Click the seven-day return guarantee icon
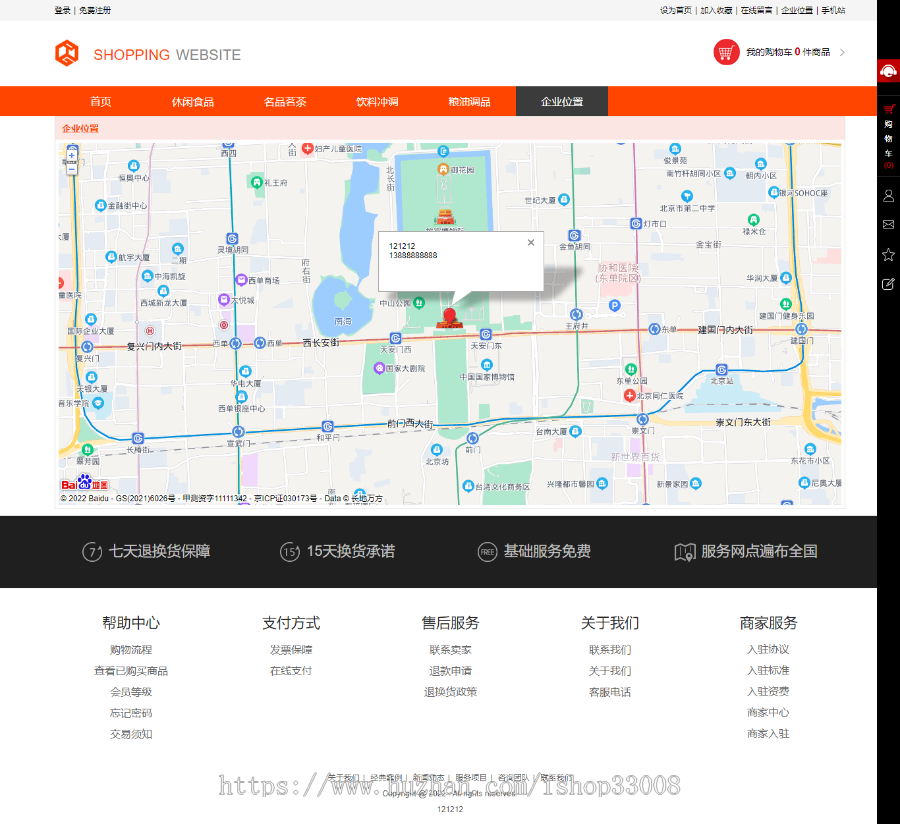This screenshot has height=824, width=900. pyautogui.click(x=92, y=551)
